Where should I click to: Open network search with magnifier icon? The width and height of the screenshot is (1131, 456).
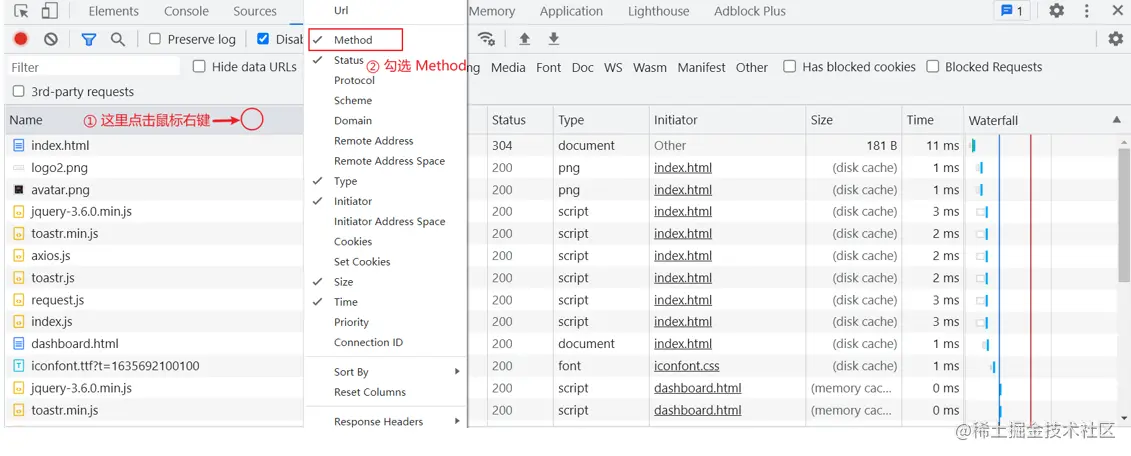pyautogui.click(x=118, y=39)
